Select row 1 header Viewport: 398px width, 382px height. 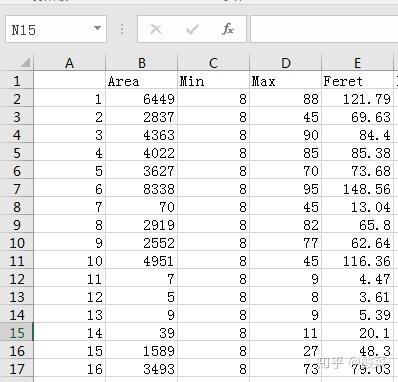17,81
